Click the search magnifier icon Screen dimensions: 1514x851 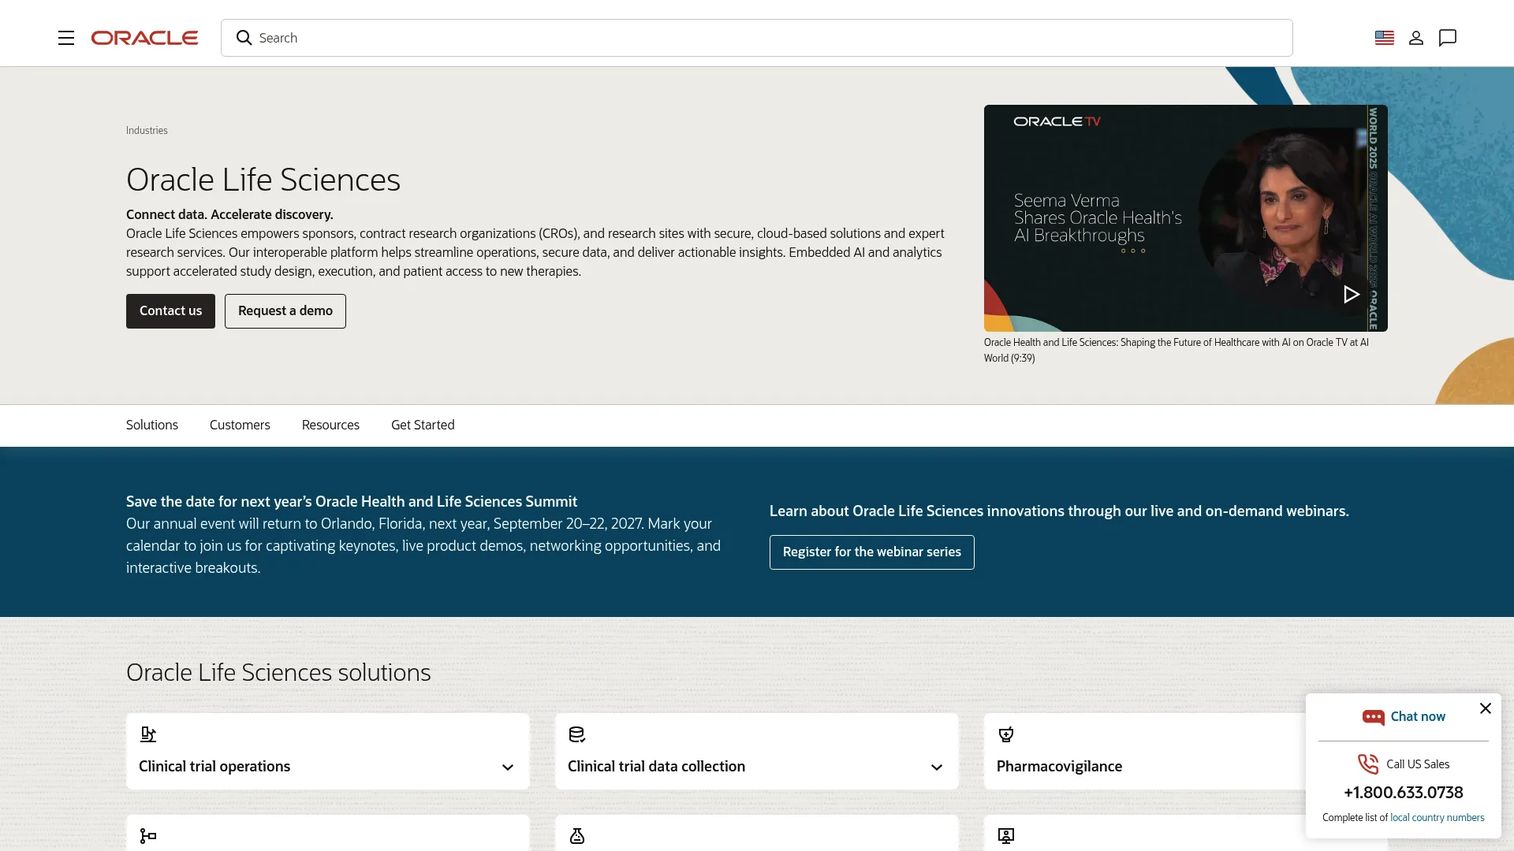pyautogui.click(x=244, y=38)
